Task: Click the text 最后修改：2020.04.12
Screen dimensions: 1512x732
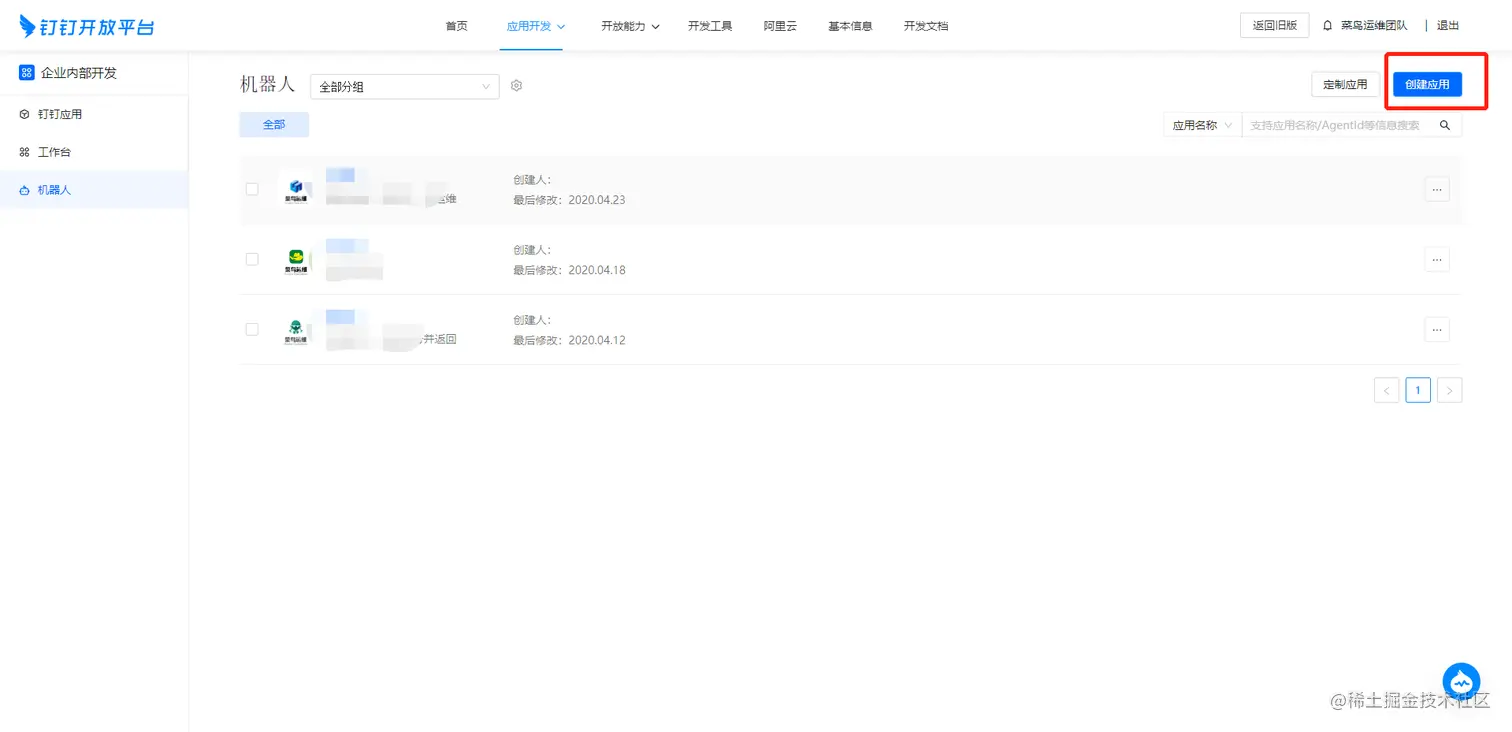Action: [x=569, y=340]
